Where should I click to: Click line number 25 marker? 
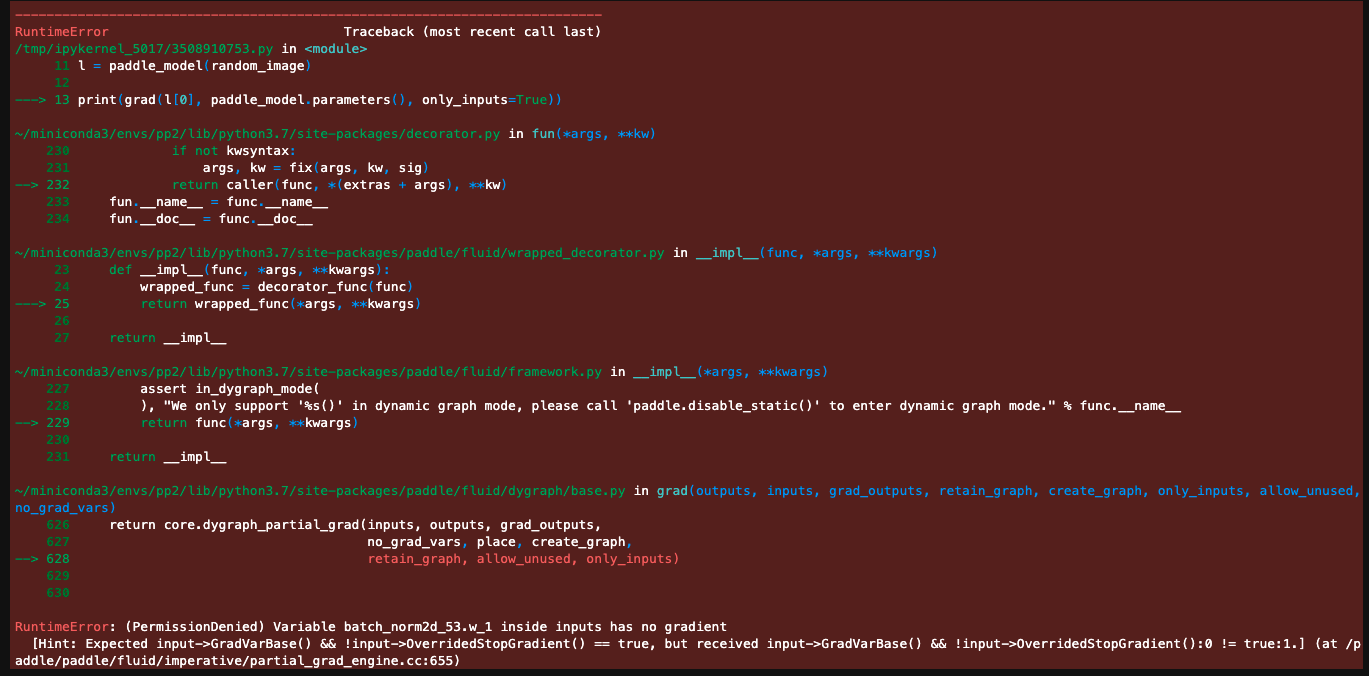point(49,303)
